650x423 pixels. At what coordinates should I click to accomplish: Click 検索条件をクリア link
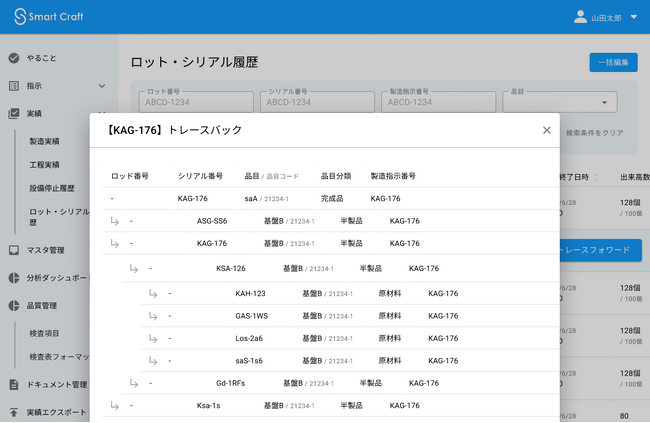pyautogui.click(x=595, y=133)
